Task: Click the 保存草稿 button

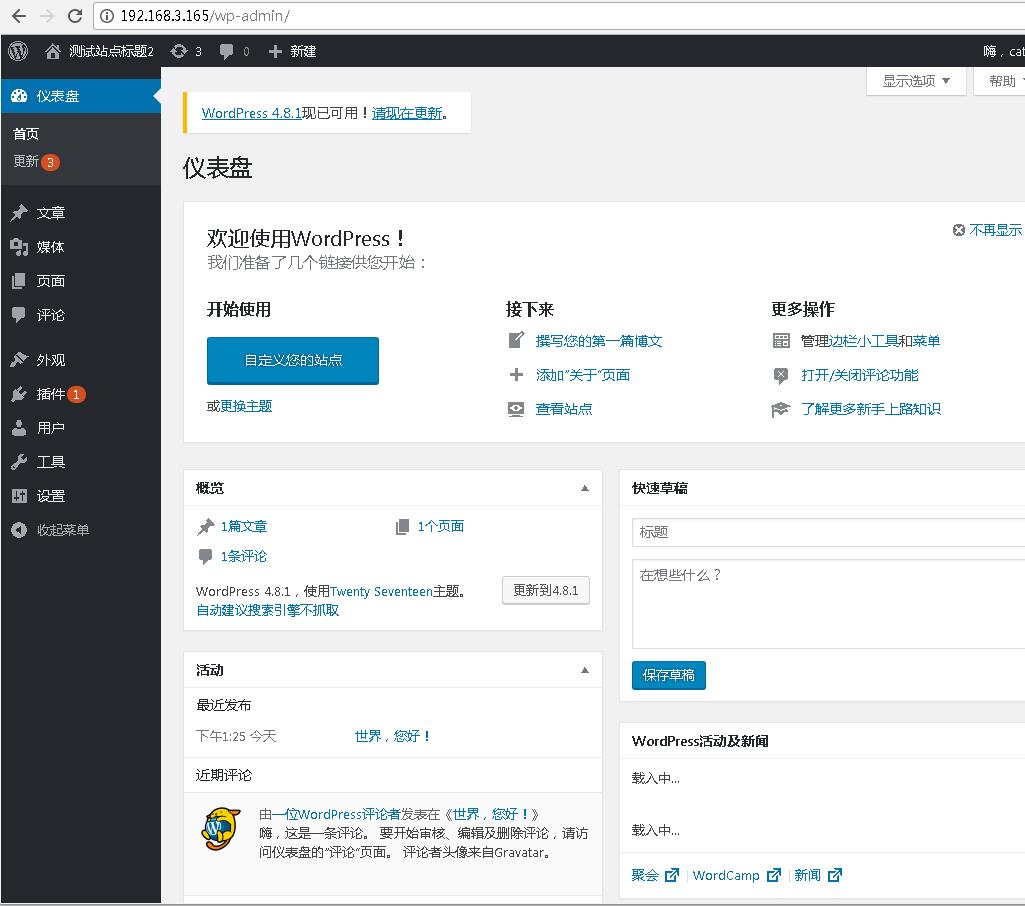Action: tap(669, 675)
